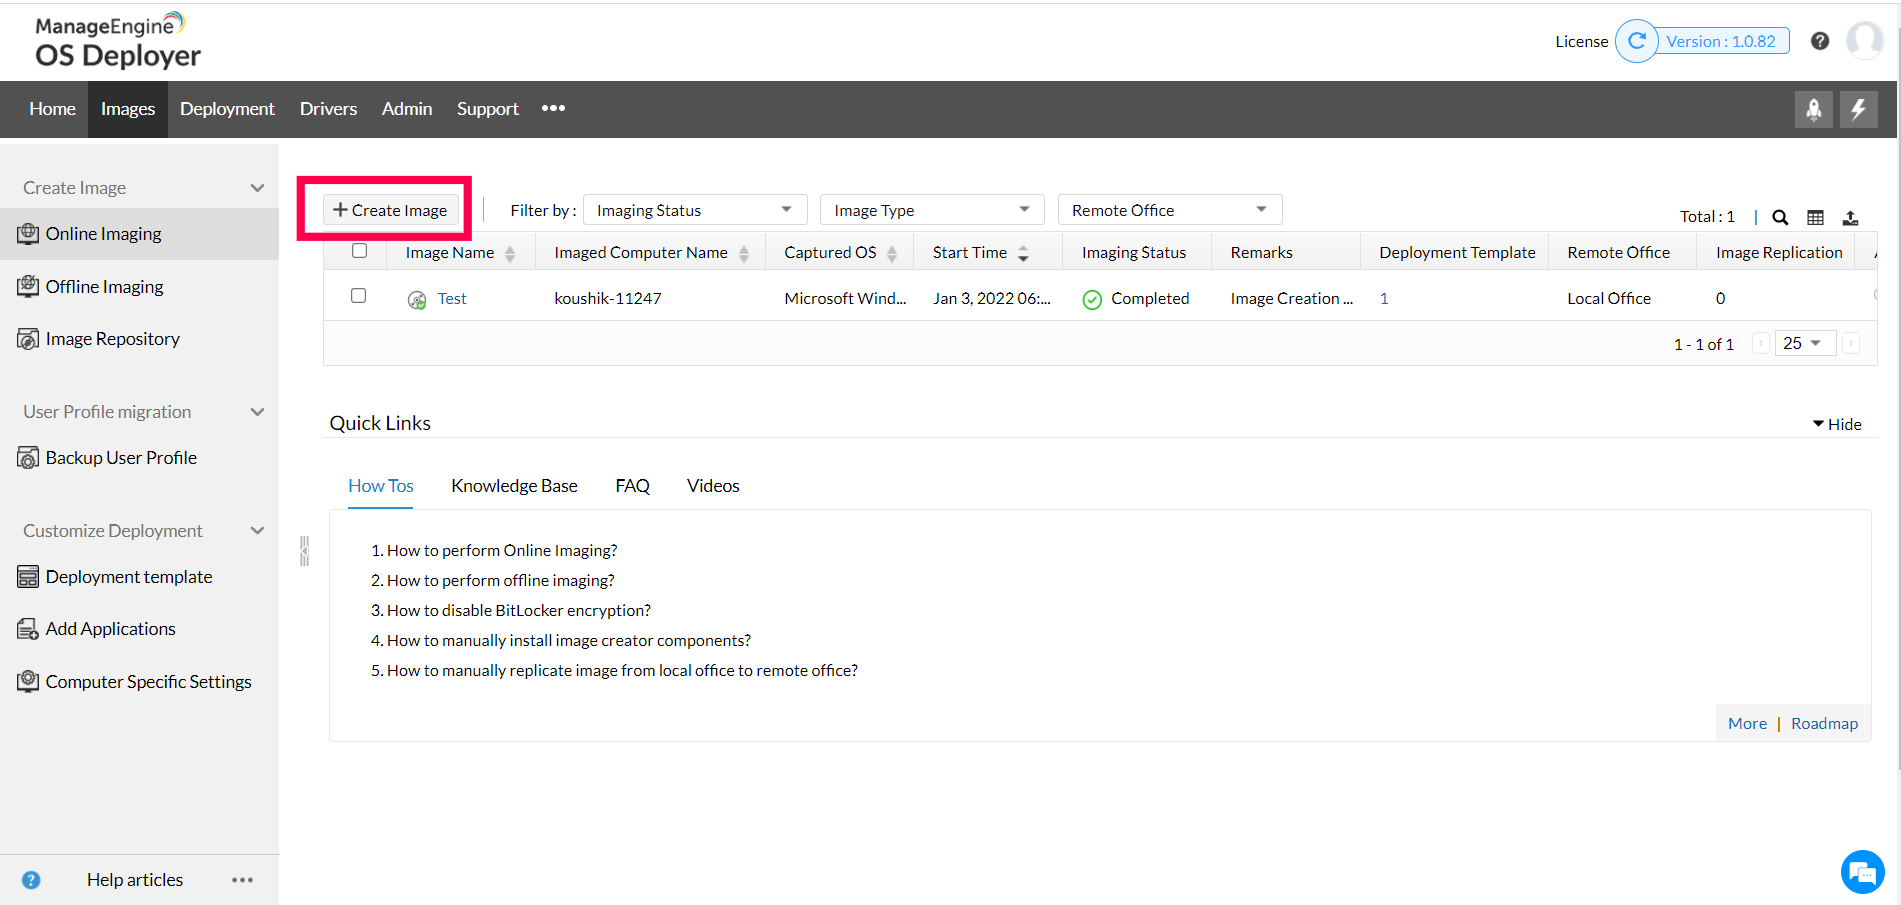Image resolution: width=1901 pixels, height=905 pixels.
Task: Open the Add Applications section
Action: [x=109, y=628]
